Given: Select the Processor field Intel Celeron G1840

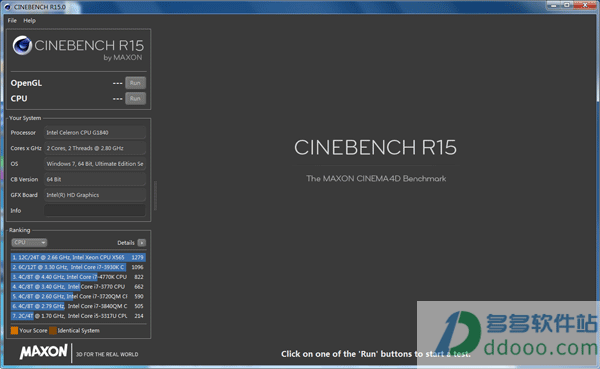Looking at the screenshot, I should click(95, 132).
